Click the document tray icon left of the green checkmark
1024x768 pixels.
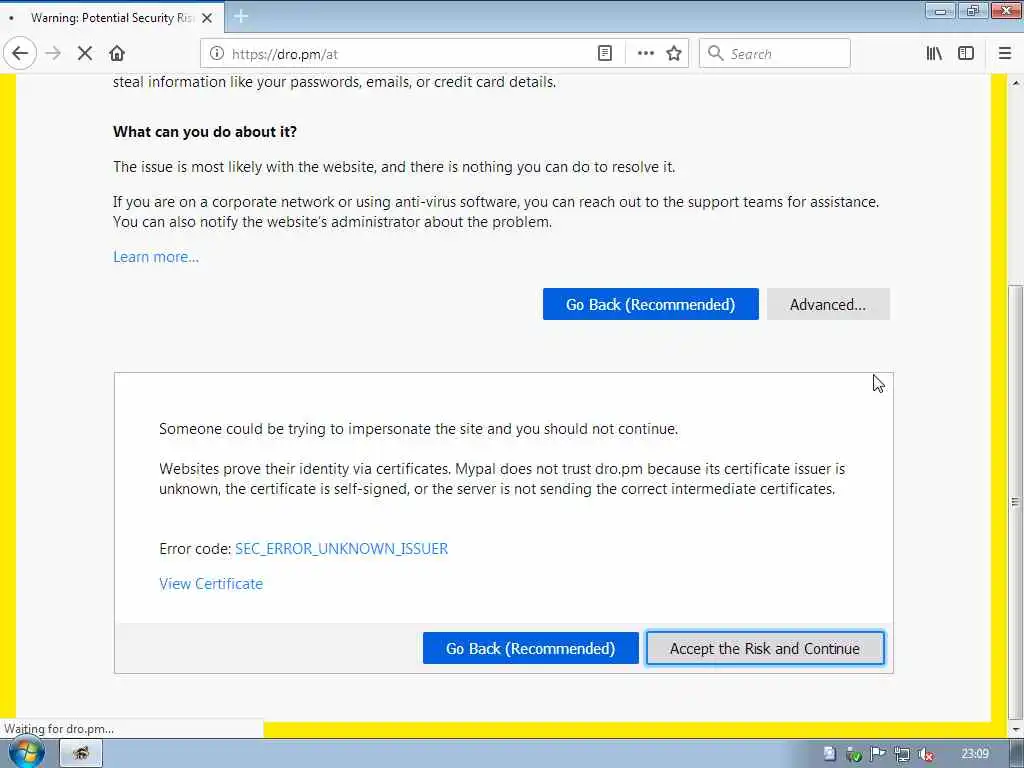829,754
